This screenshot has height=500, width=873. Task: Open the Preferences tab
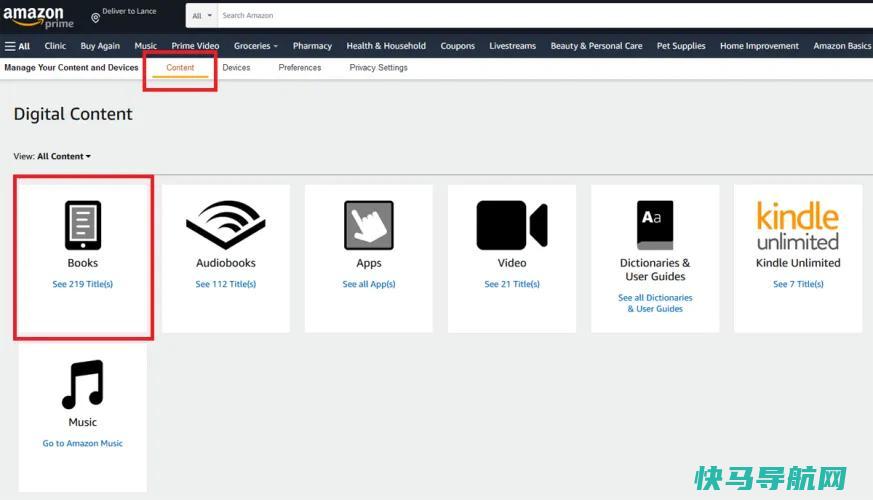pyautogui.click(x=300, y=67)
